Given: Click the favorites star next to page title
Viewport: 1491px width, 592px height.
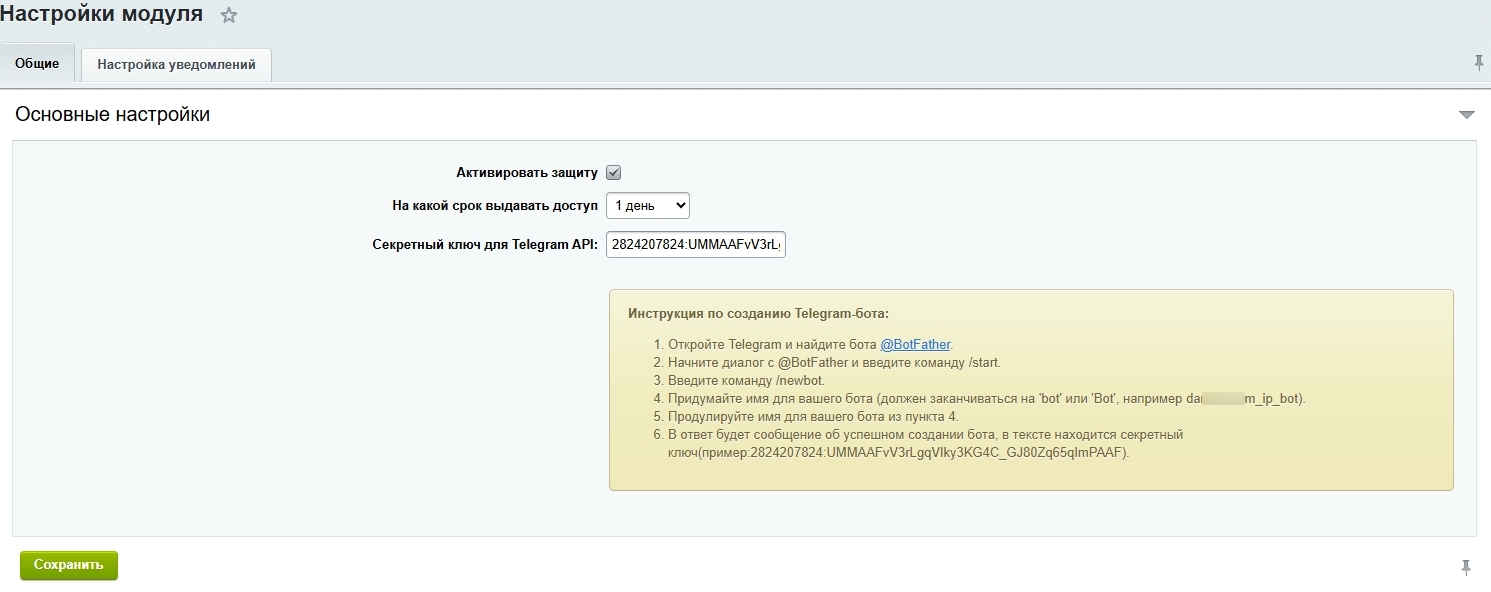Looking at the screenshot, I should tap(229, 16).
